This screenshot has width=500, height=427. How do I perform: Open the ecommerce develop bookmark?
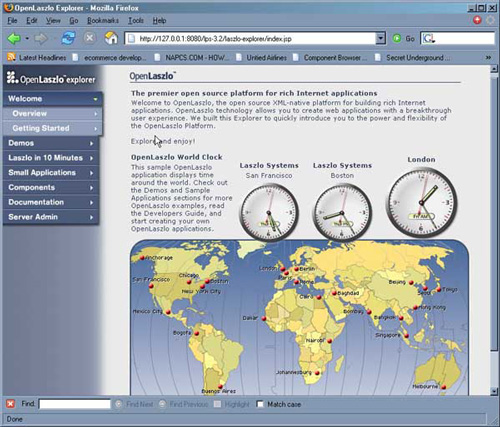point(110,58)
